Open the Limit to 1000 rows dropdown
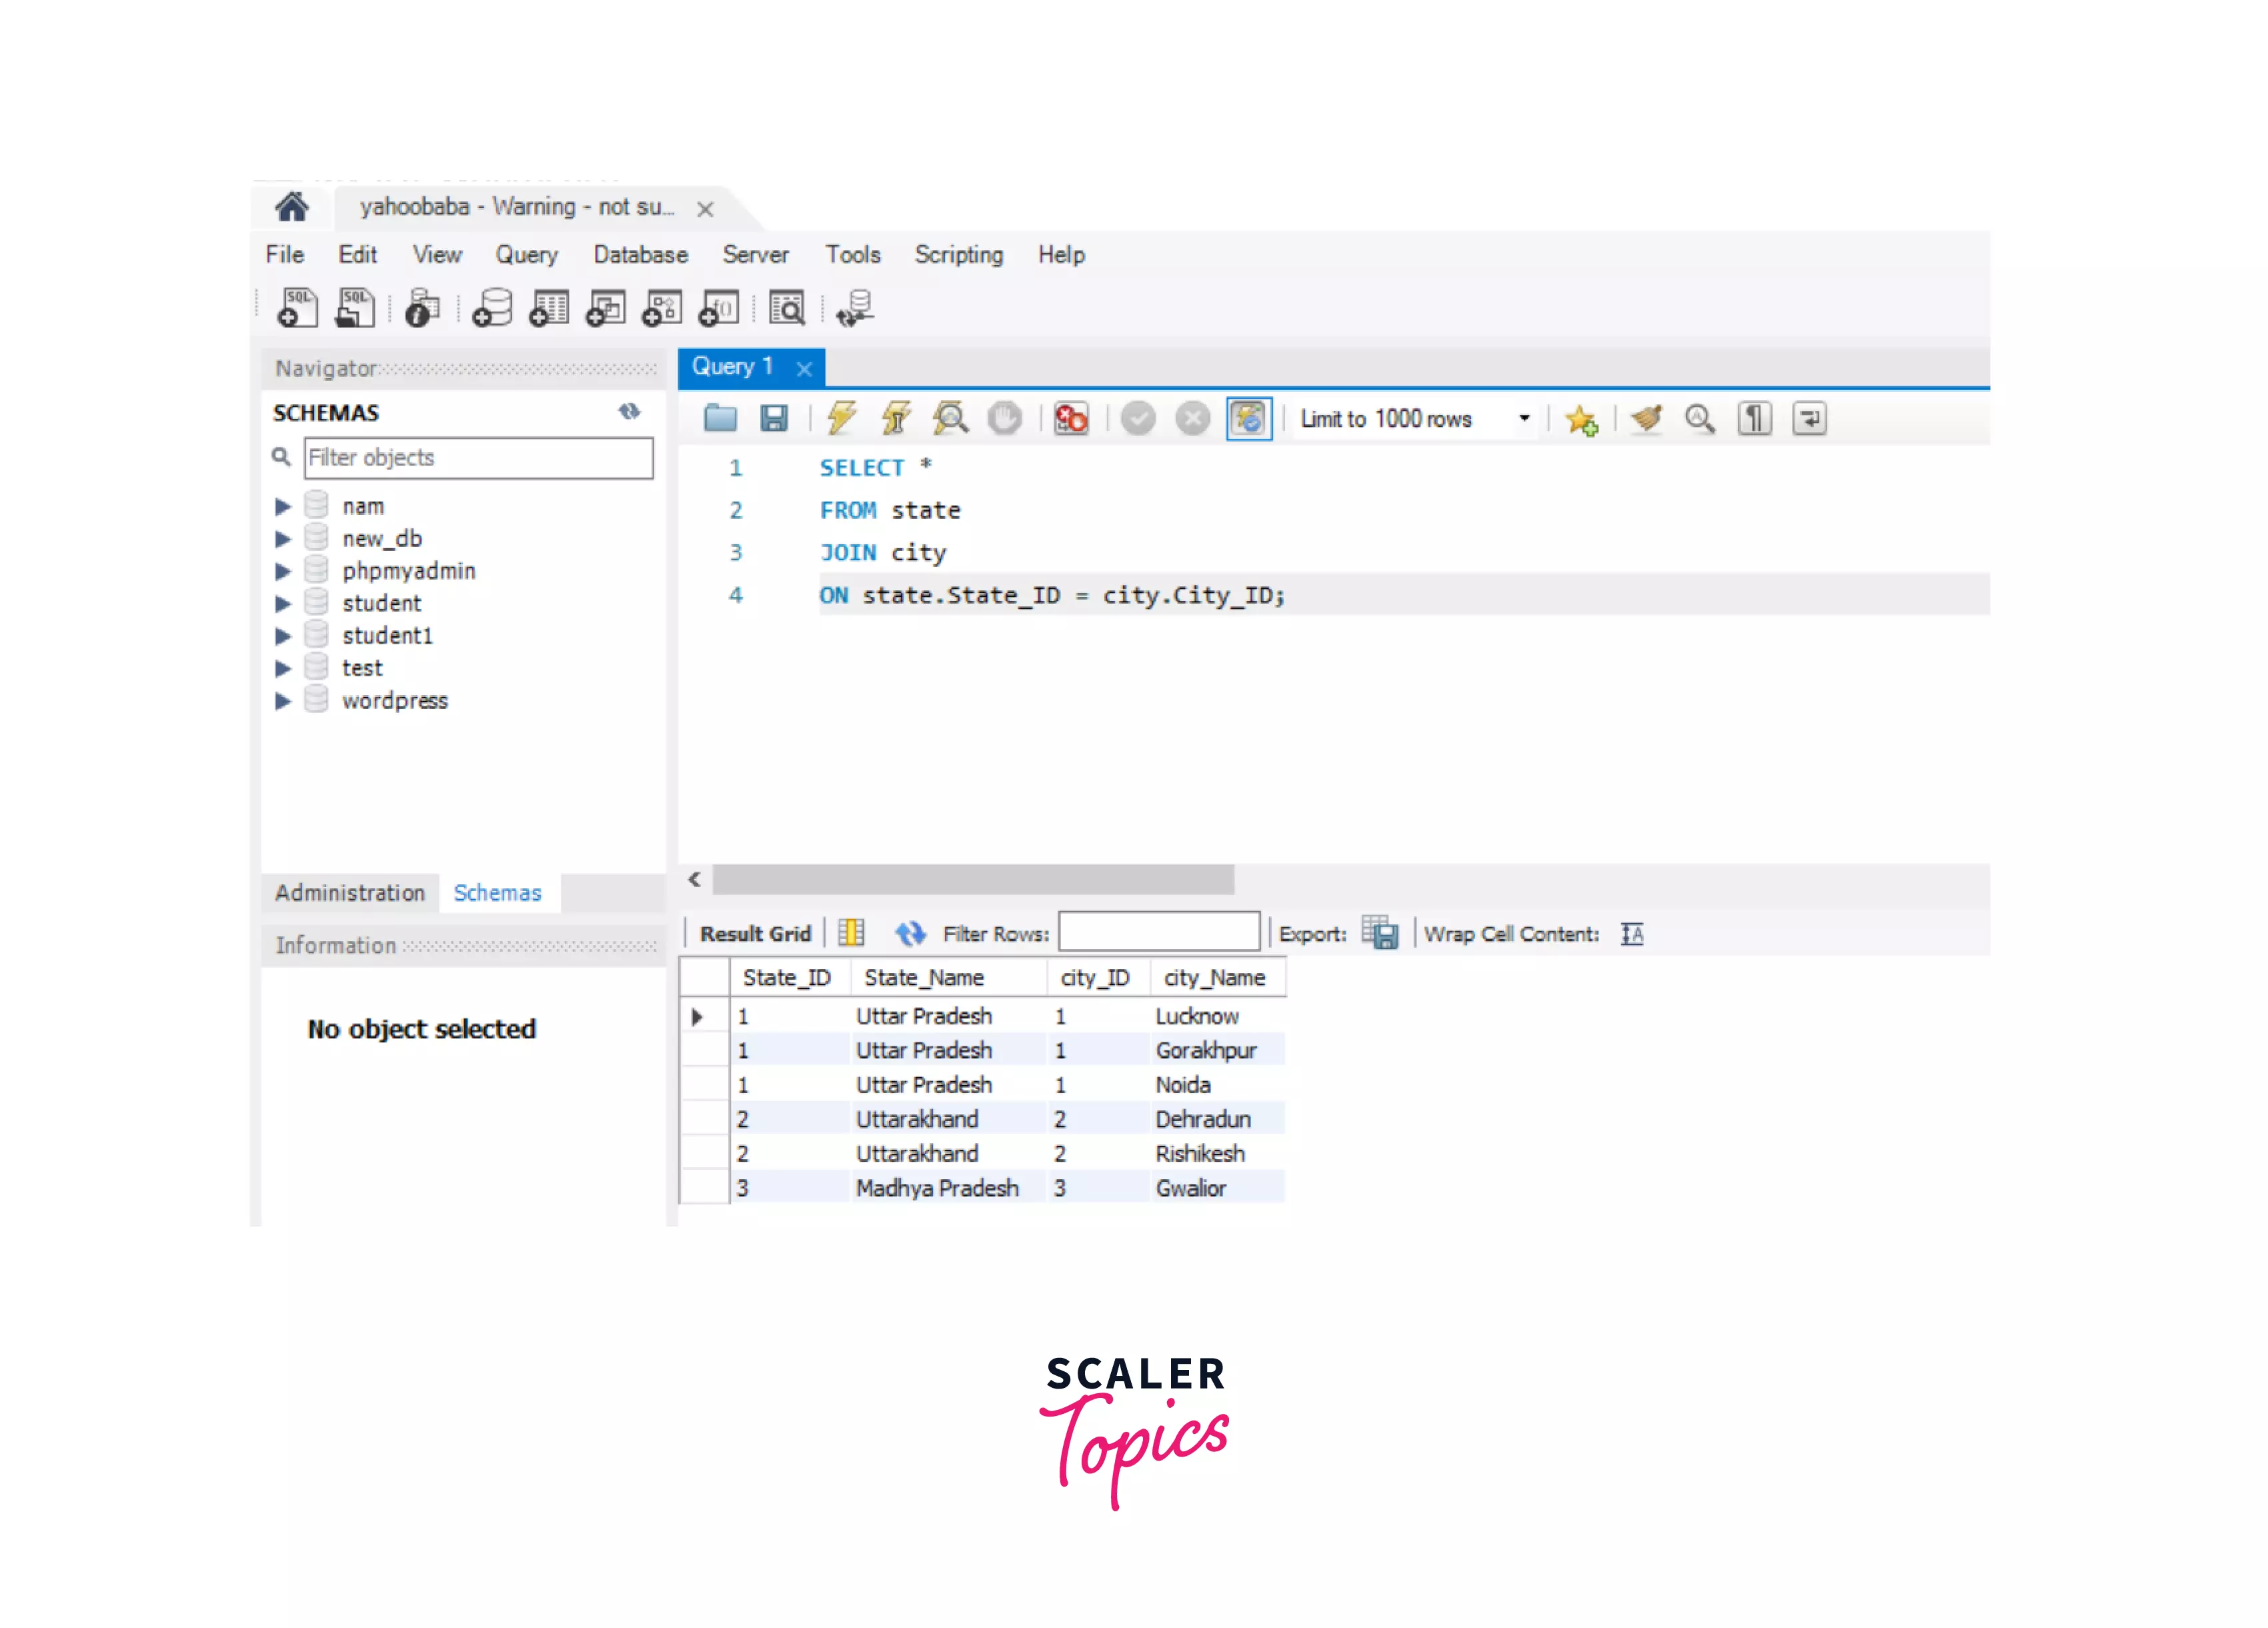The width and height of the screenshot is (2268, 1628). pyautogui.click(x=1523, y=418)
